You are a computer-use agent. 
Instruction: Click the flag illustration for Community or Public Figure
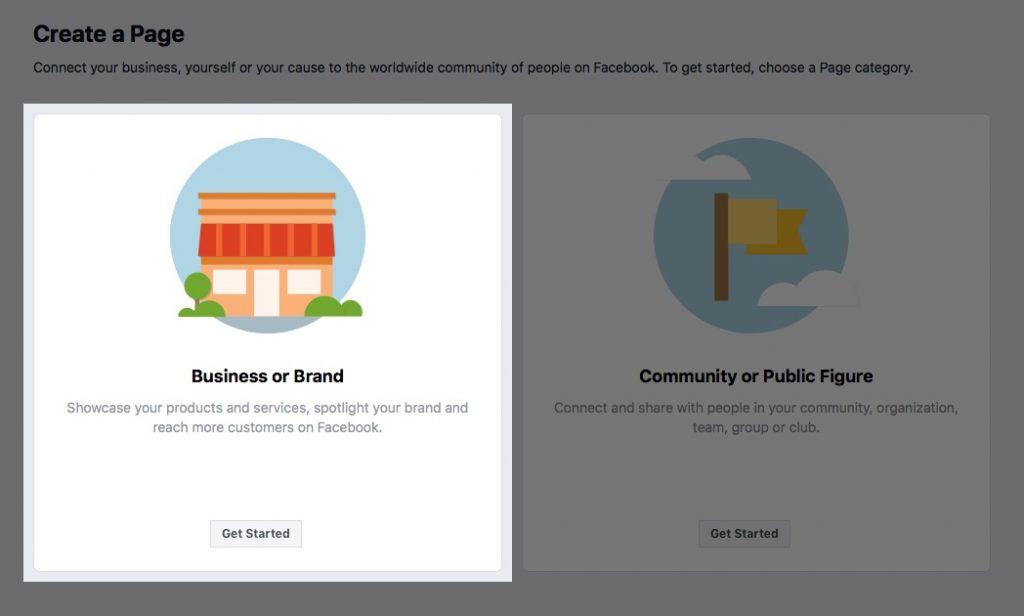click(751, 235)
